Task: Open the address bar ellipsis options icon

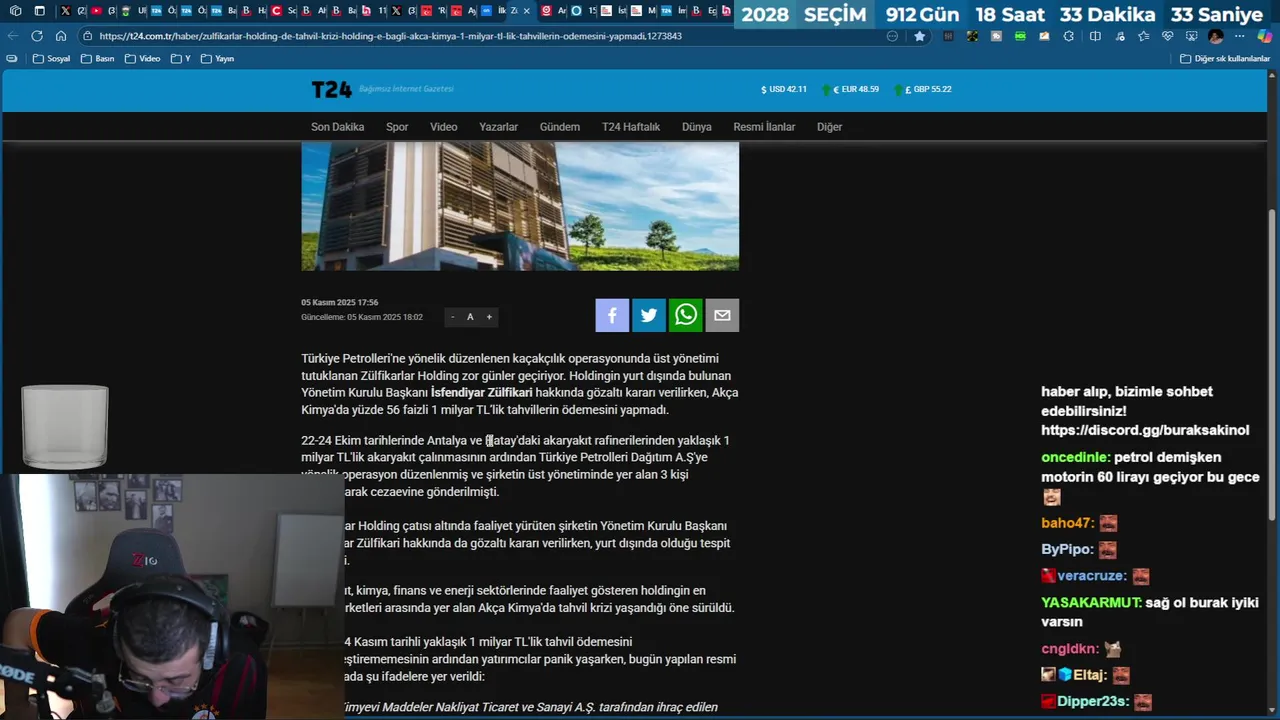Action: (893, 36)
